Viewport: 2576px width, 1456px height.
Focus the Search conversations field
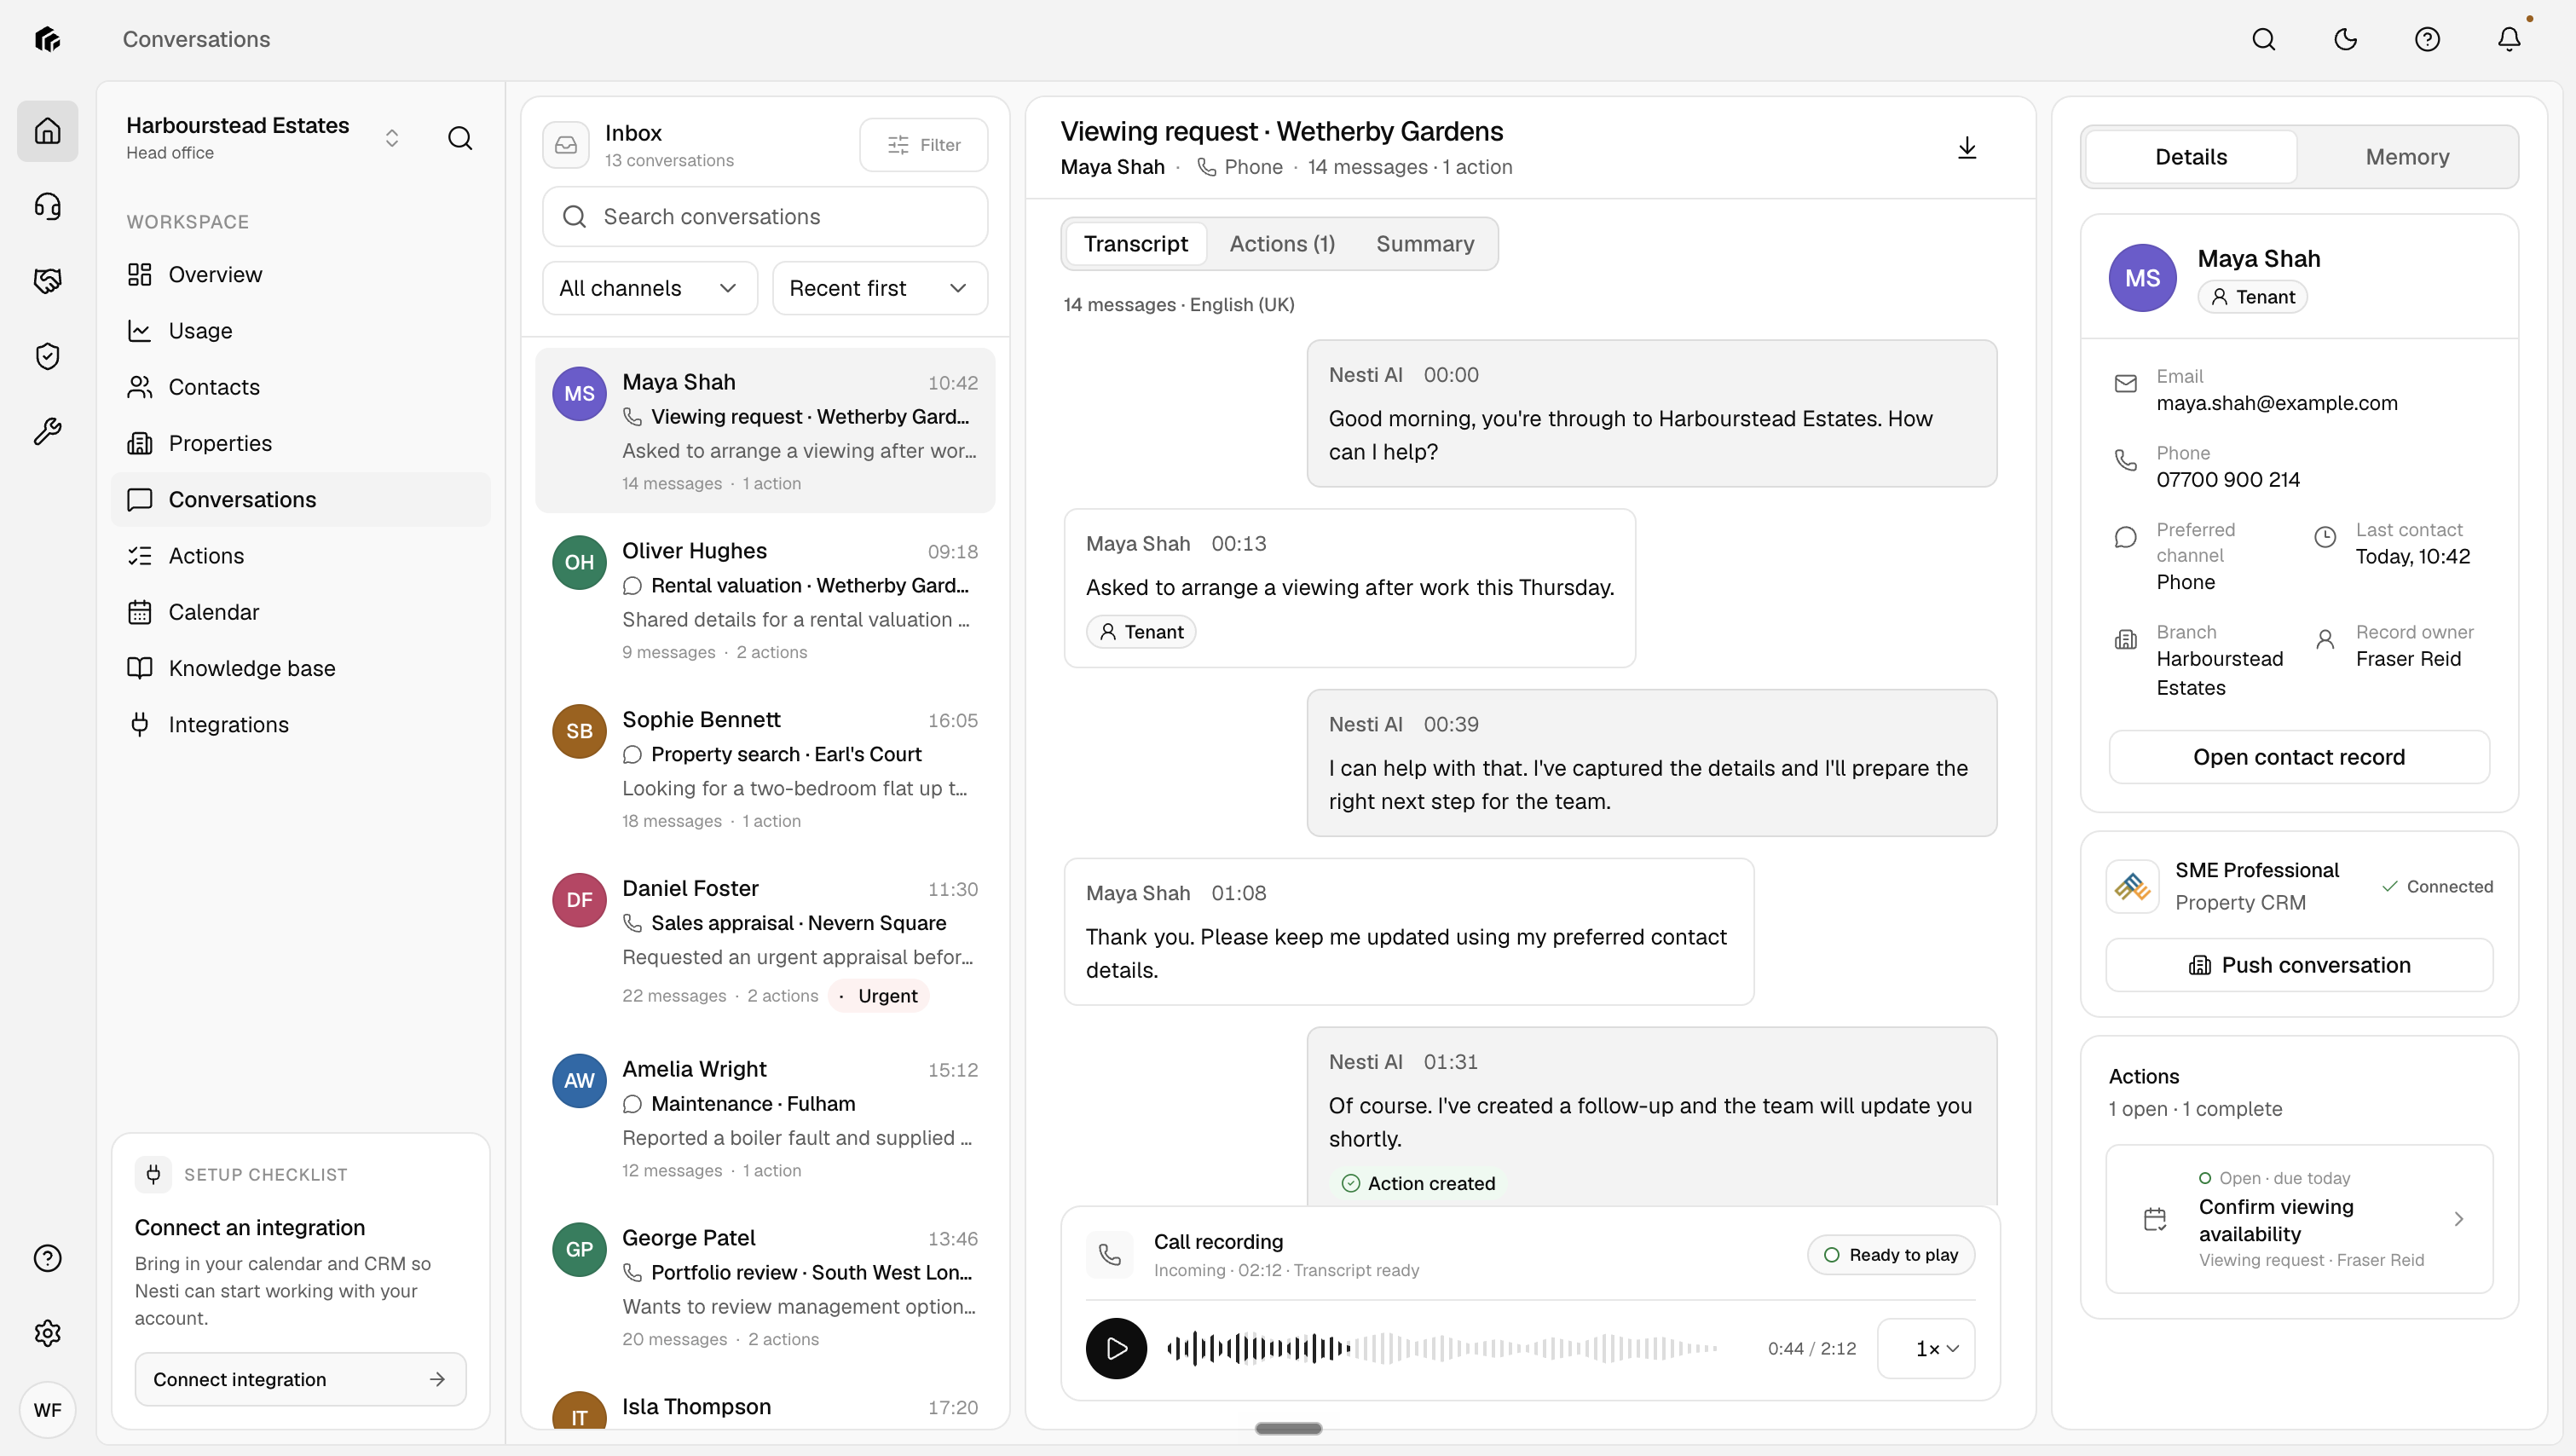pyautogui.click(x=765, y=217)
